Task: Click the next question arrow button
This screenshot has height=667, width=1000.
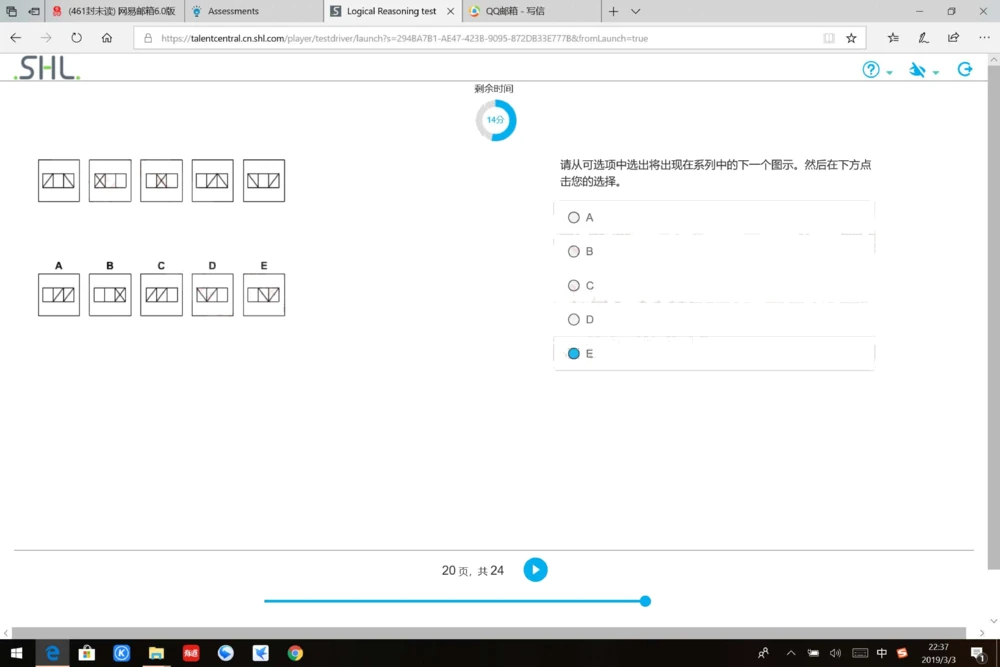Action: 536,569
